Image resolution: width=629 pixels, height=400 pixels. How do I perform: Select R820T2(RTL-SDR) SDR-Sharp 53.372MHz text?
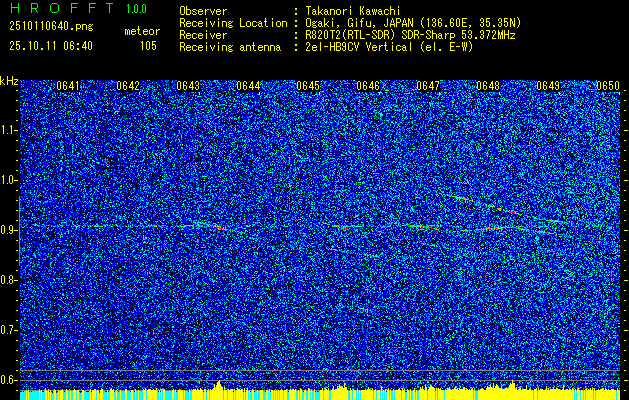pos(410,35)
